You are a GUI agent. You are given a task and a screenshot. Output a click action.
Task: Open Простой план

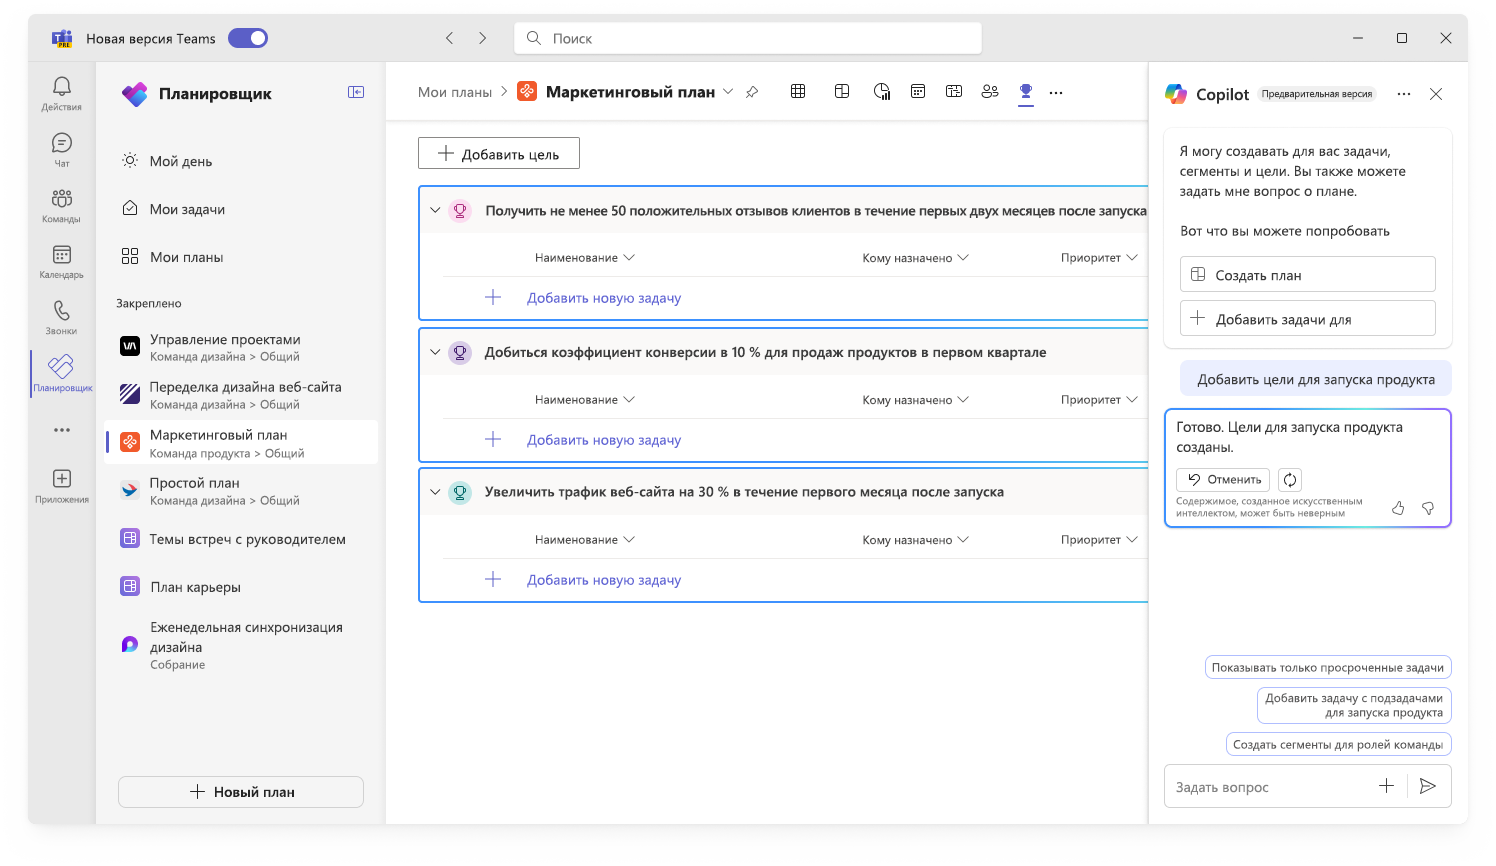[242, 491]
